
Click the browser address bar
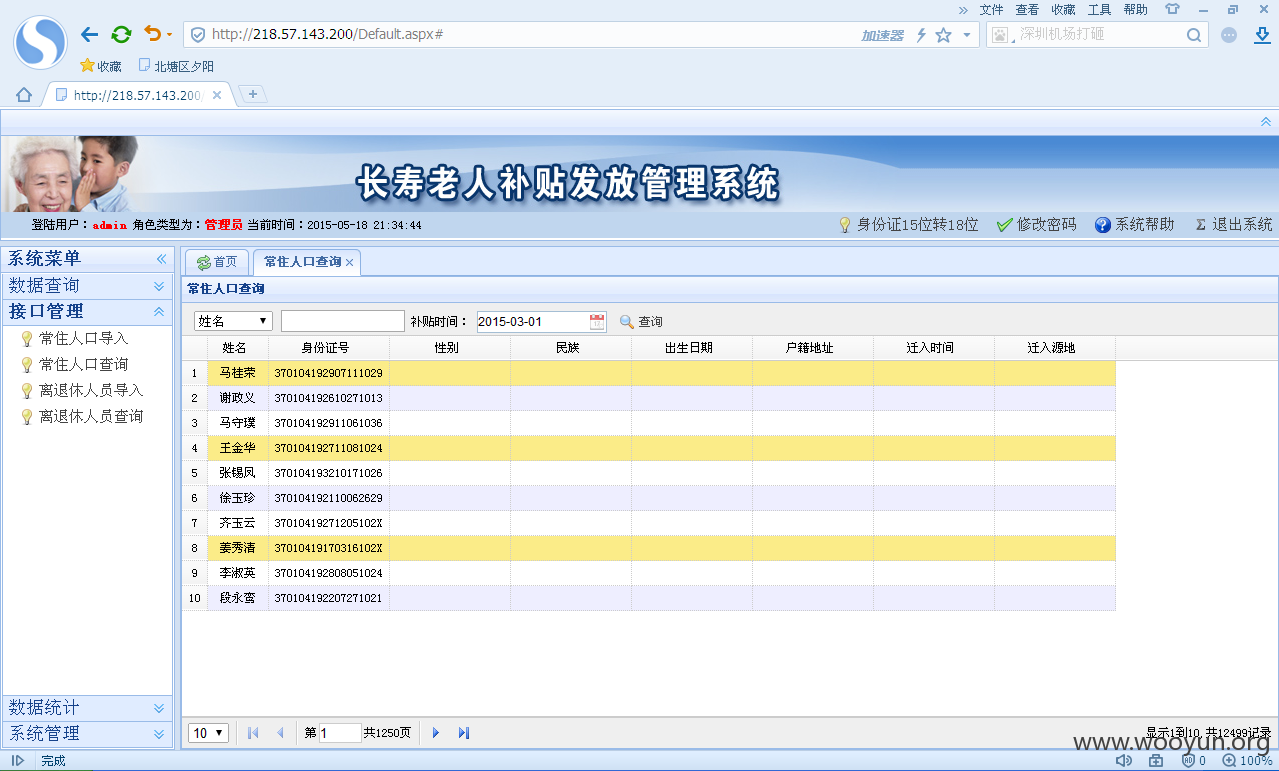520,35
